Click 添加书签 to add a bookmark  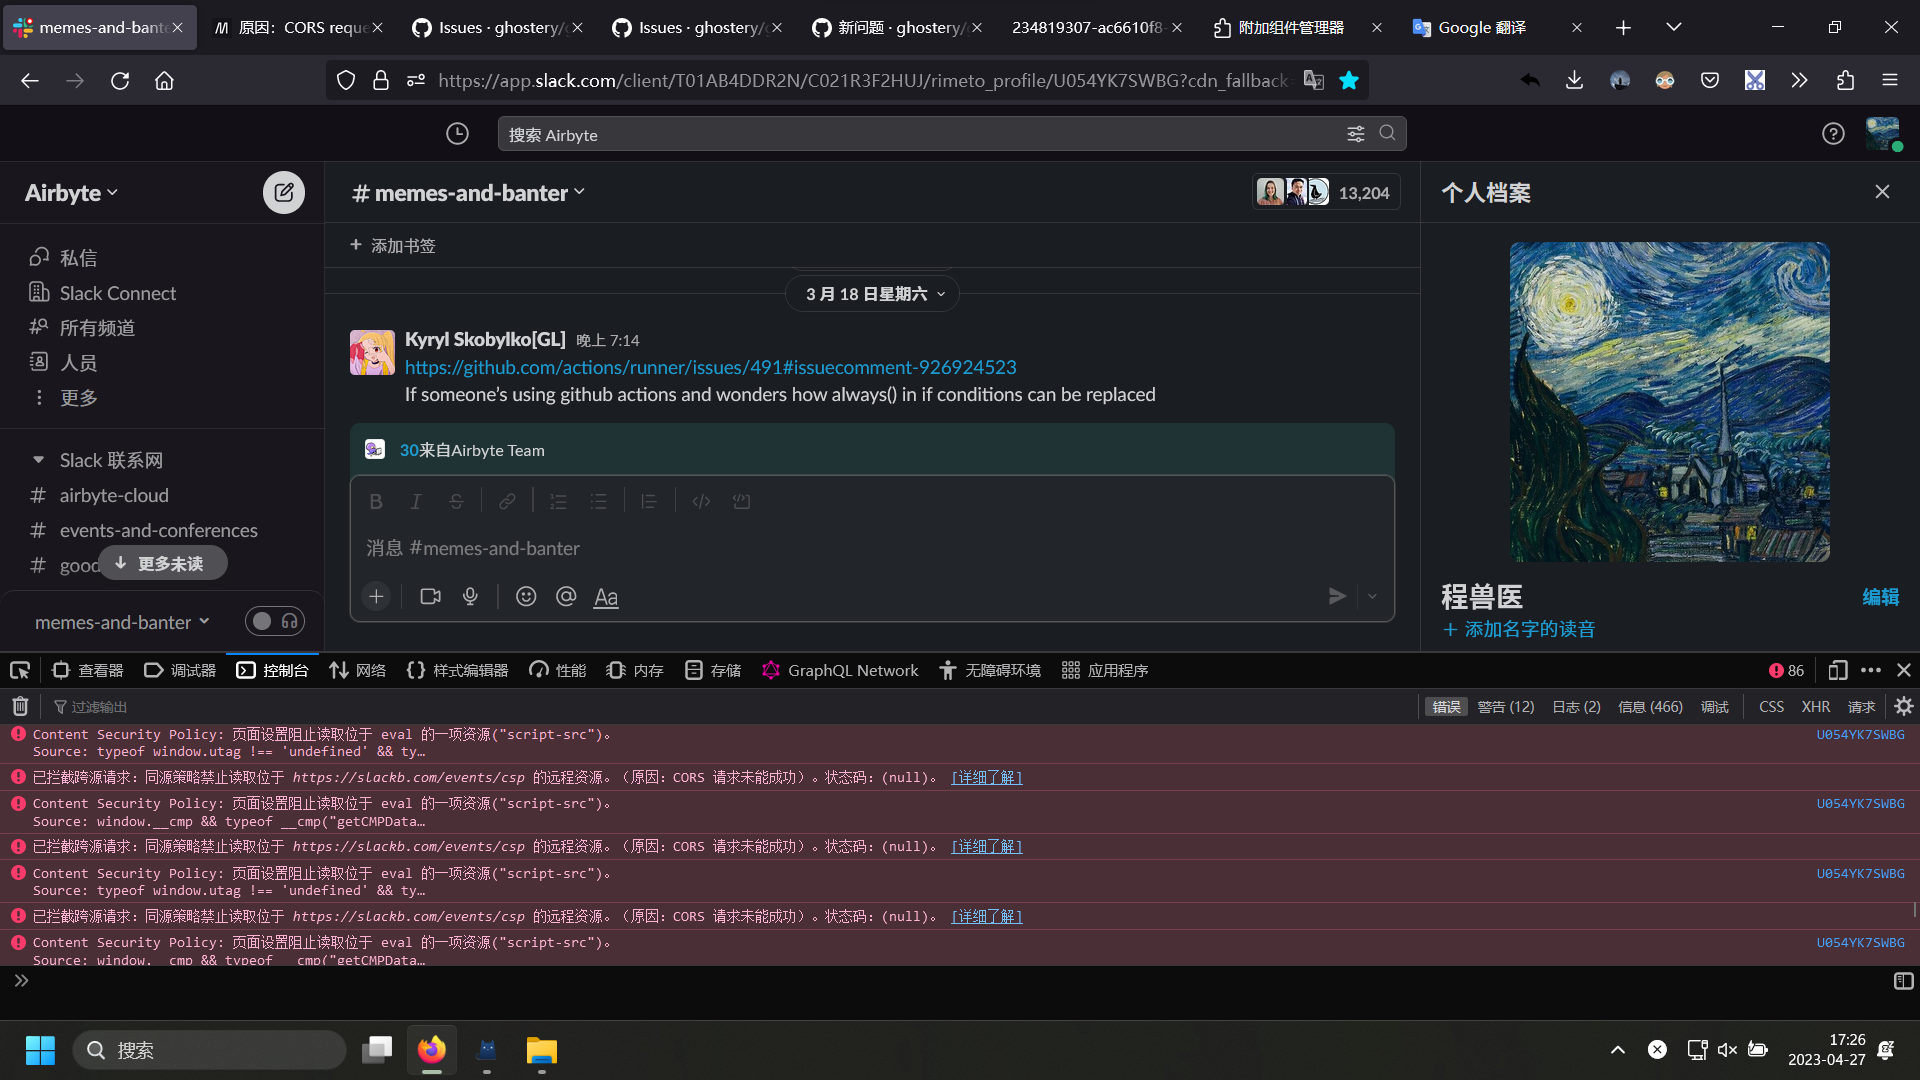pyautogui.click(x=393, y=245)
